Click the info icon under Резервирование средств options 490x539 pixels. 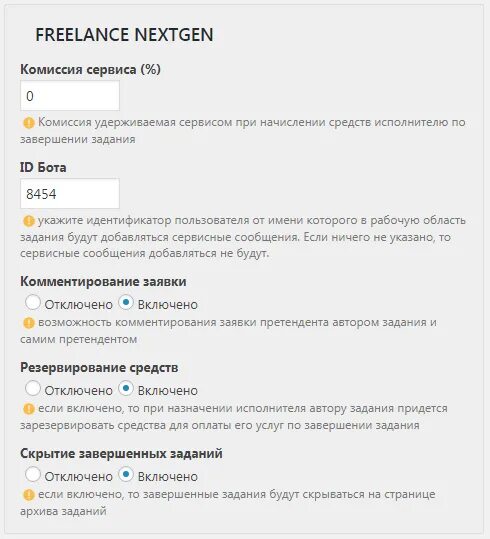29,409
